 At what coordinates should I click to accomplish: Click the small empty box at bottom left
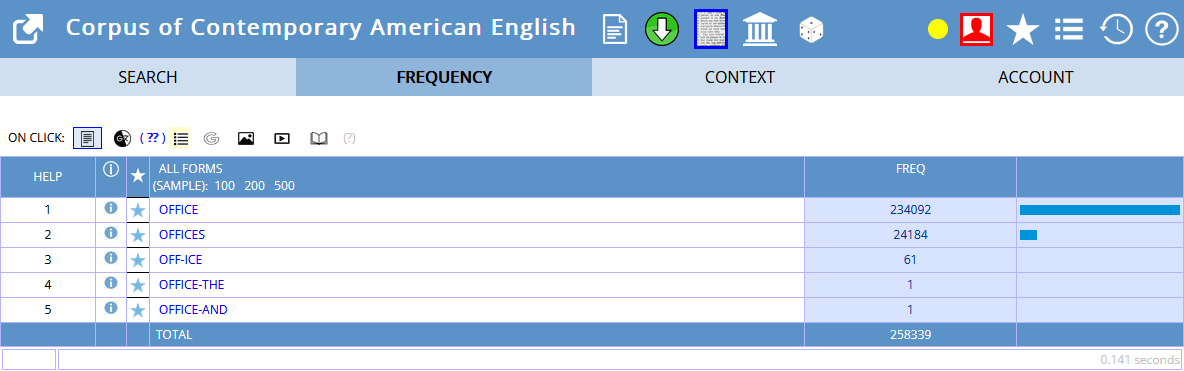point(29,360)
